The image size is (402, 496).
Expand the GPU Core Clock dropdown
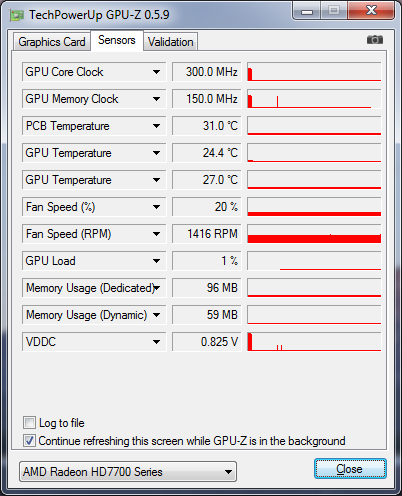point(156,72)
